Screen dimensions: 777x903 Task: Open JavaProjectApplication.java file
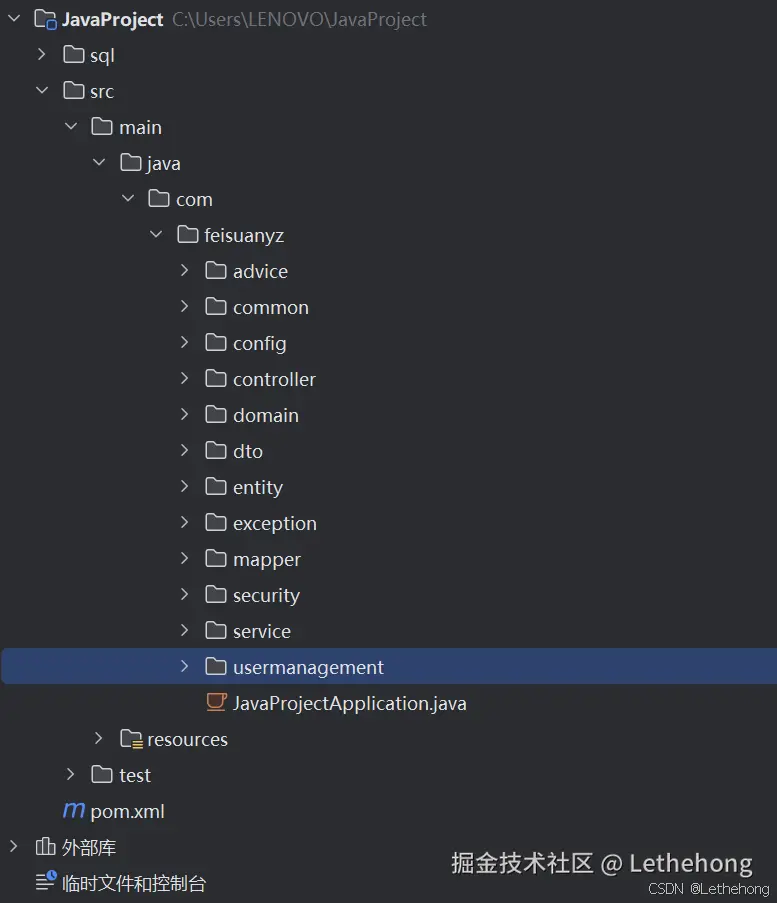[x=349, y=703]
